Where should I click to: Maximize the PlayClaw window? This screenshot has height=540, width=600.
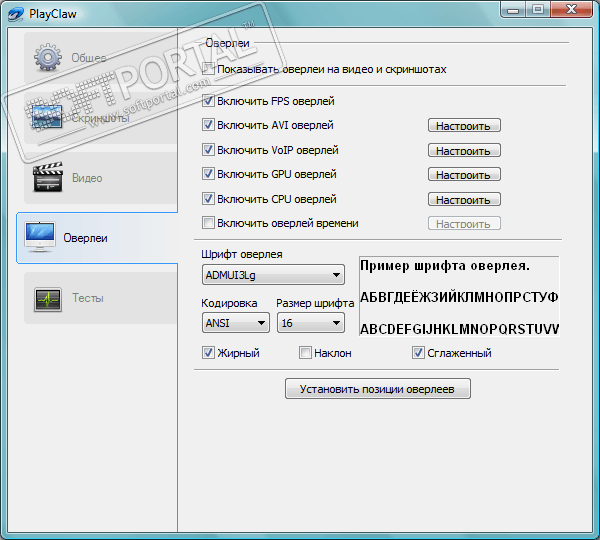[x=538, y=9]
